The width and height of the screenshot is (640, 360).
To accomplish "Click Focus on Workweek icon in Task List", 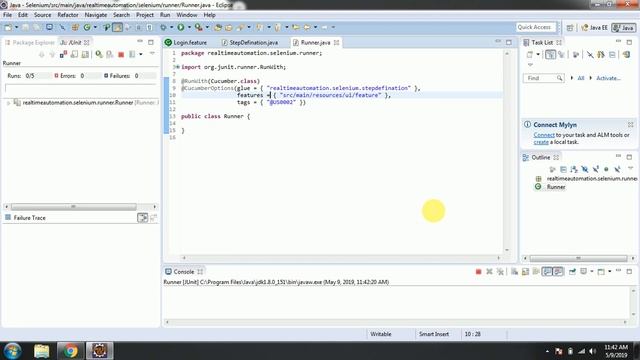I will [576, 54].
